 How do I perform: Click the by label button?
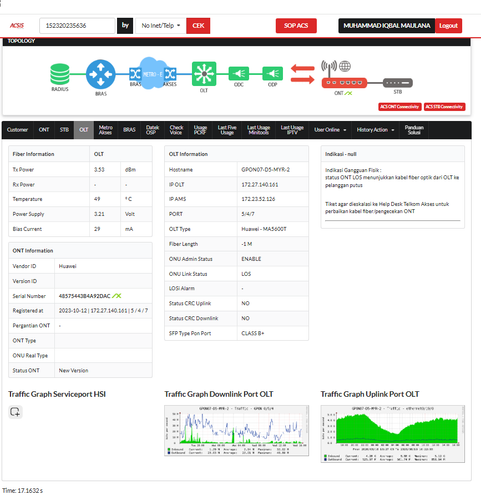[x=125, y=26]
